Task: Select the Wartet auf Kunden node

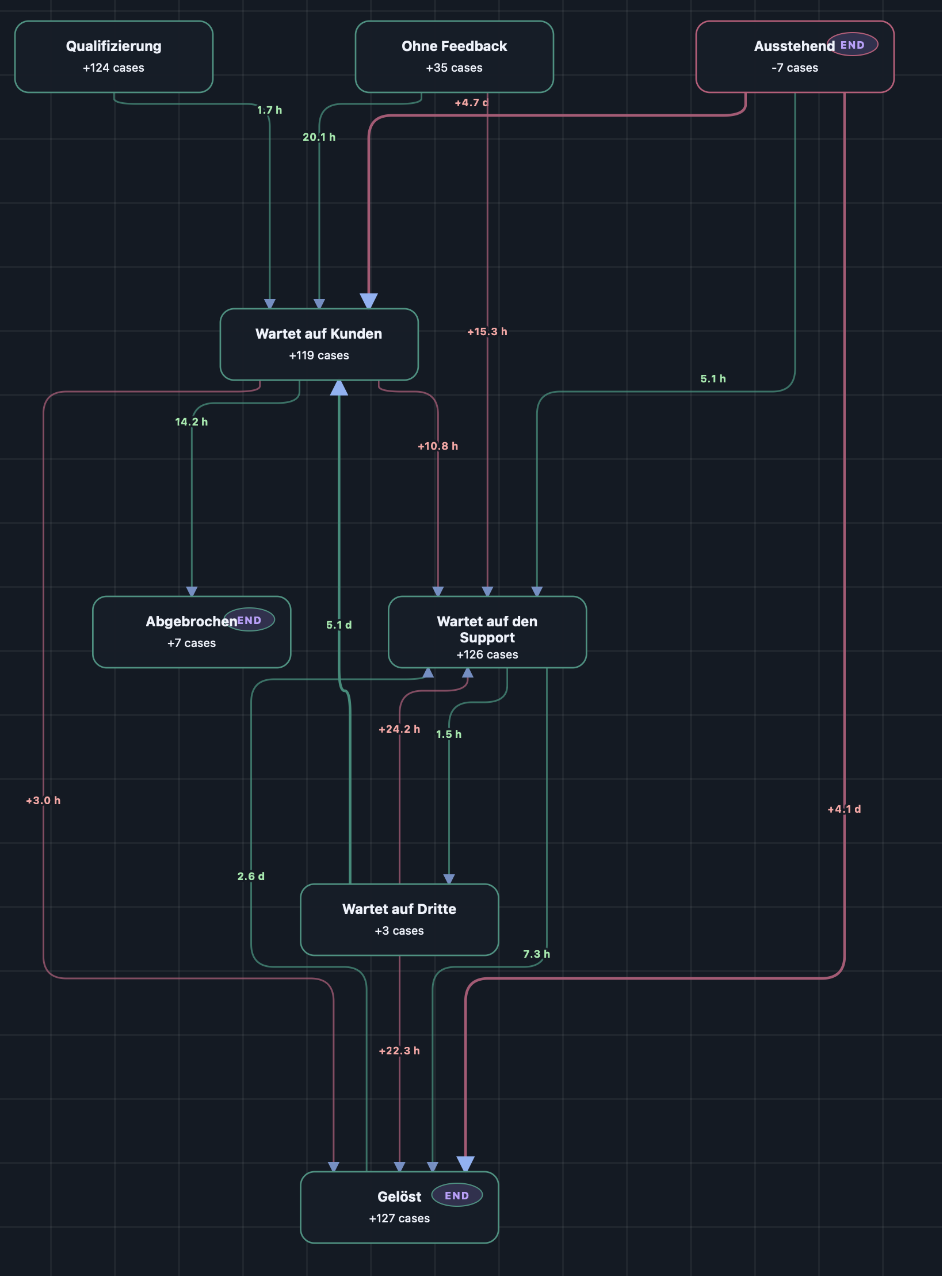Action: click(x=319, y=344)
